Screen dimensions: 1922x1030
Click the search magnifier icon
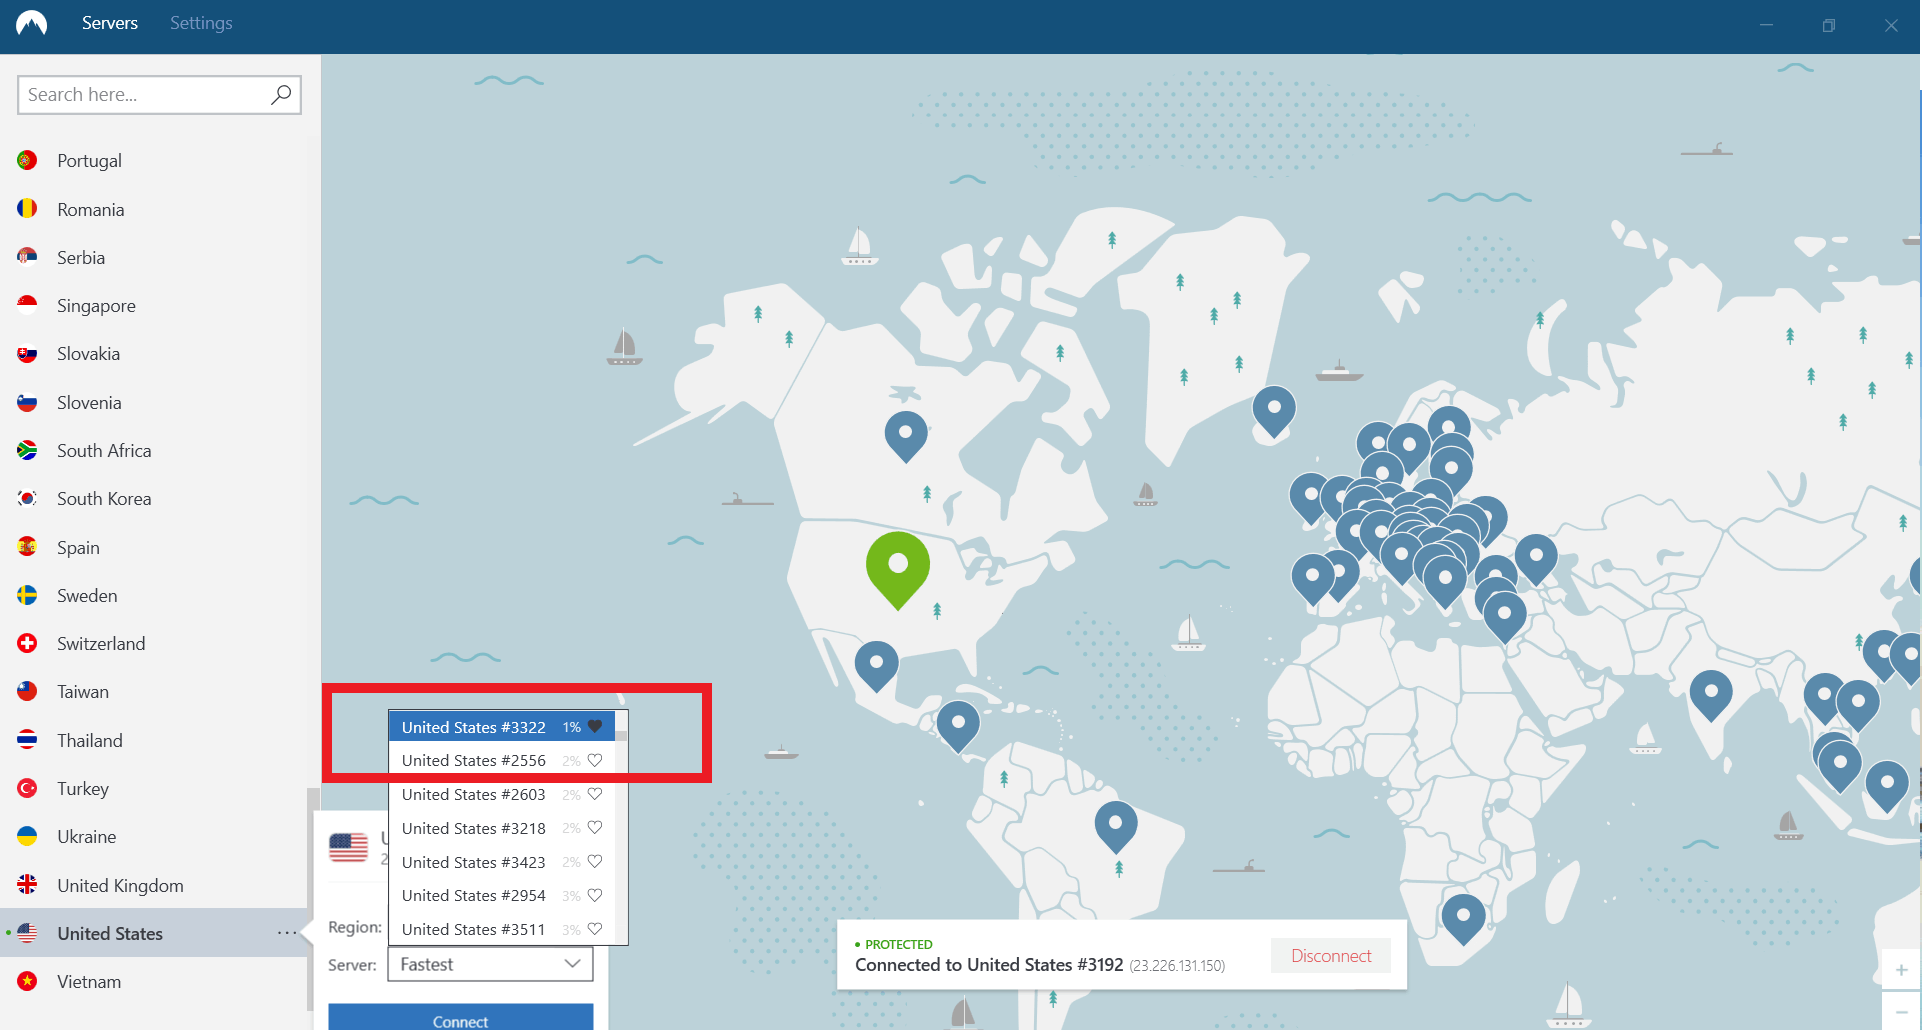coord(281,95)
